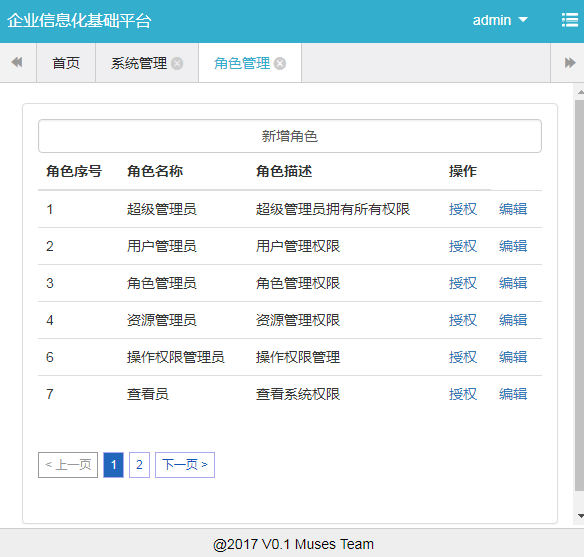Click 授权 for 查看员 row

(463, 394)
